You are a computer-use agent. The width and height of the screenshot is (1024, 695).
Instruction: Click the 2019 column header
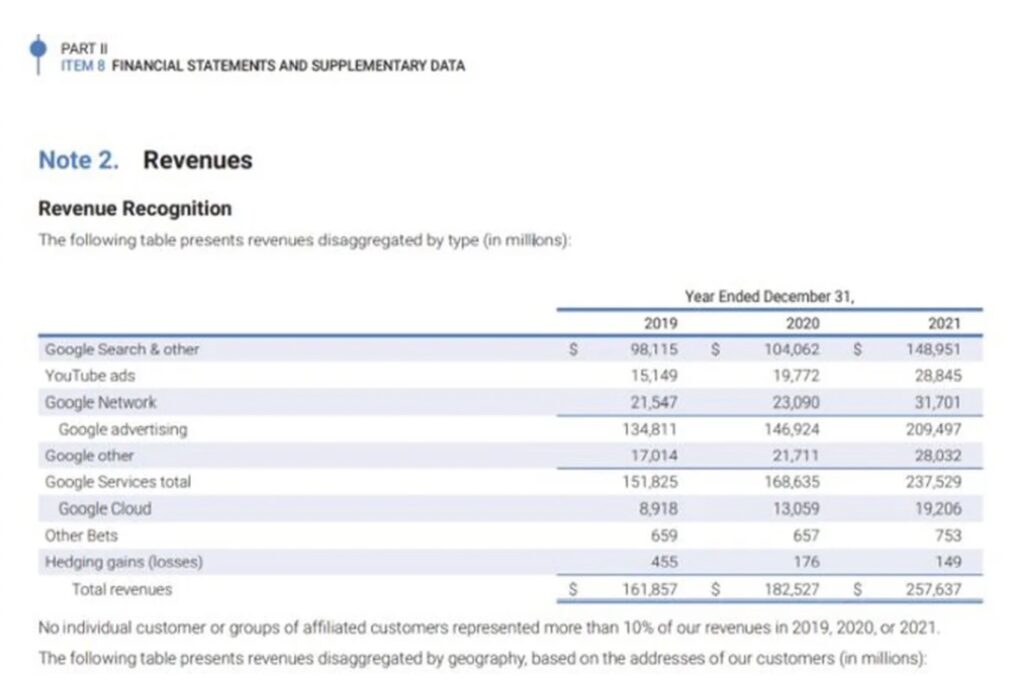660,323
